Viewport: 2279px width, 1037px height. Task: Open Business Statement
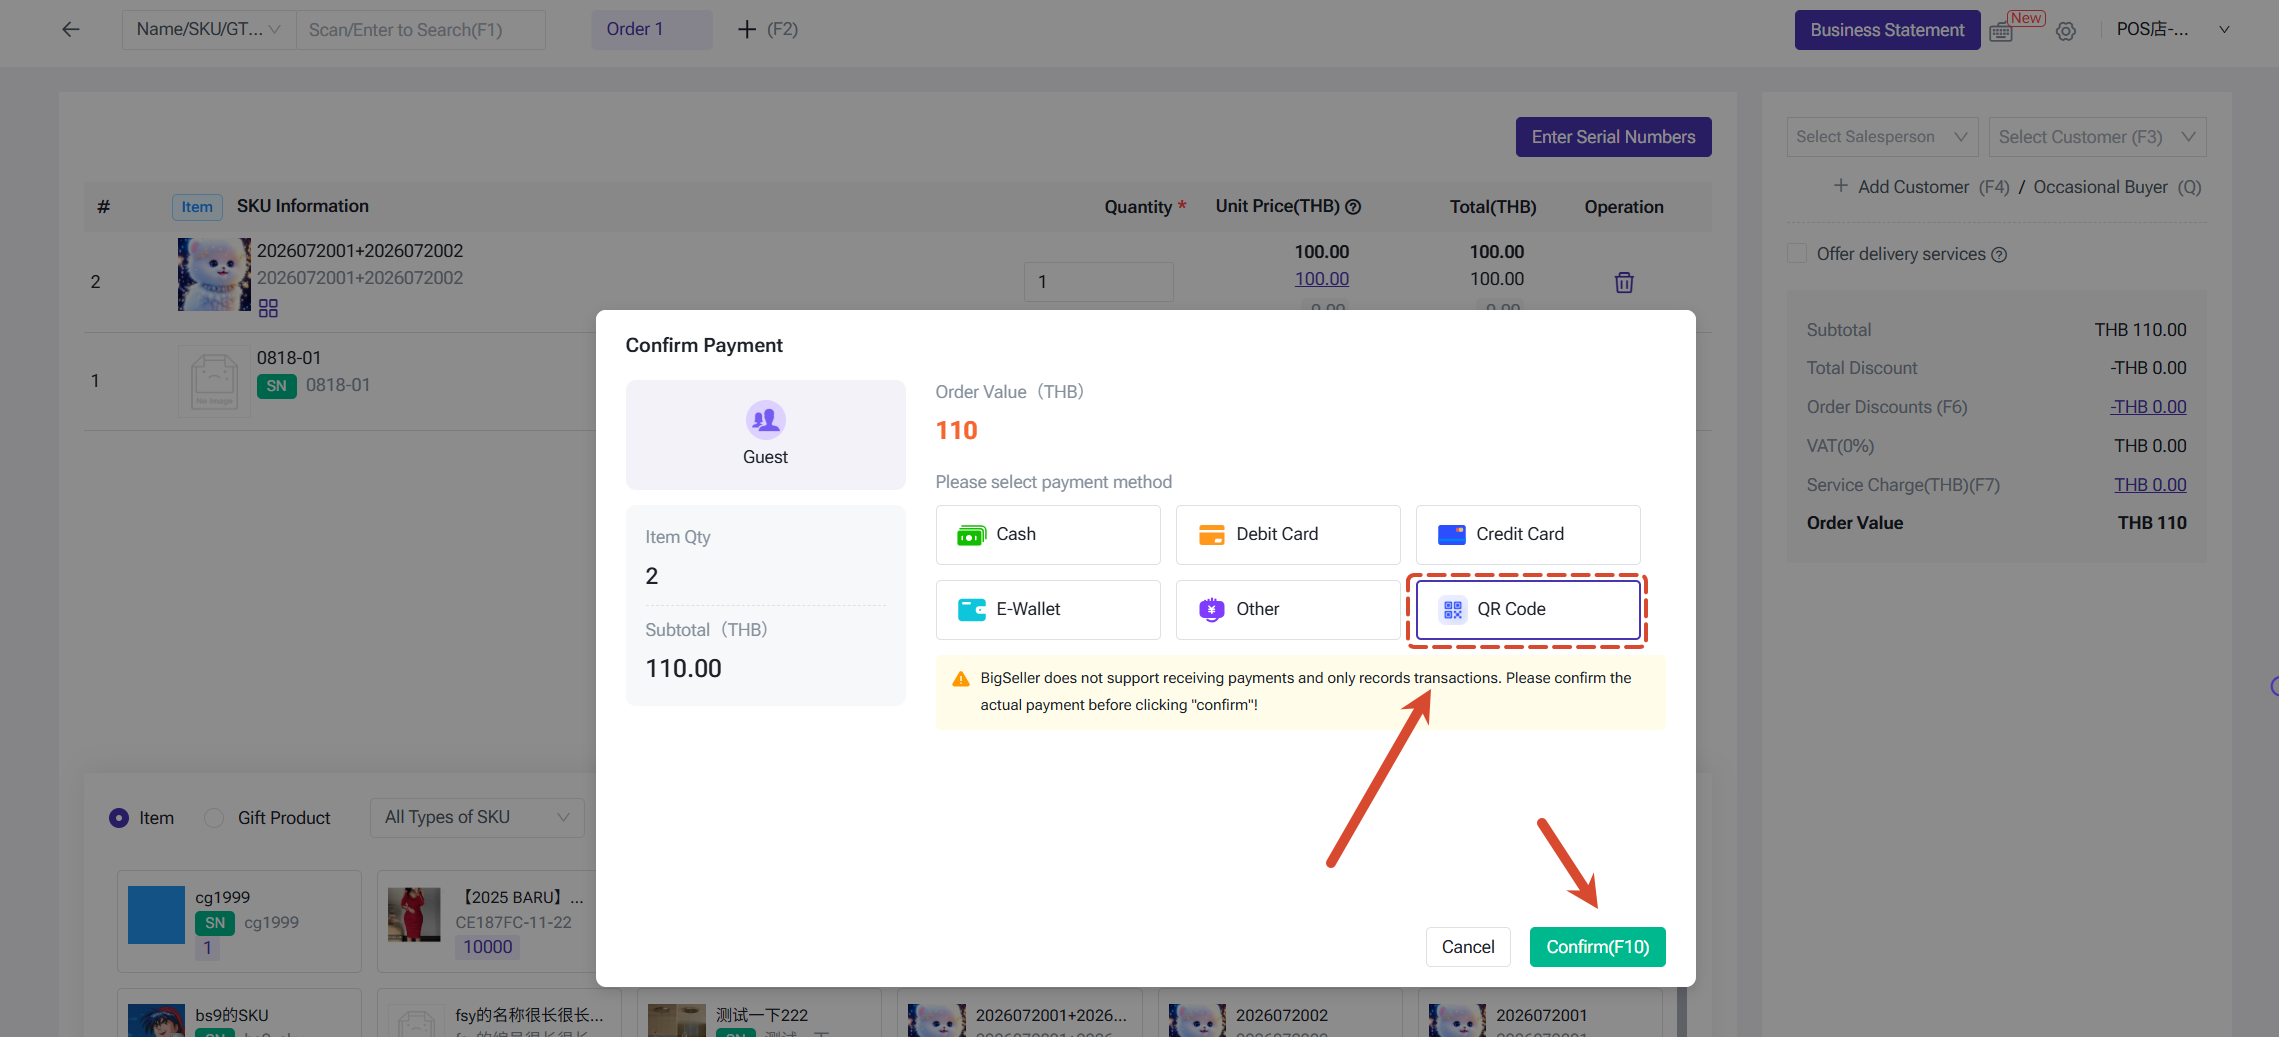1887,30
